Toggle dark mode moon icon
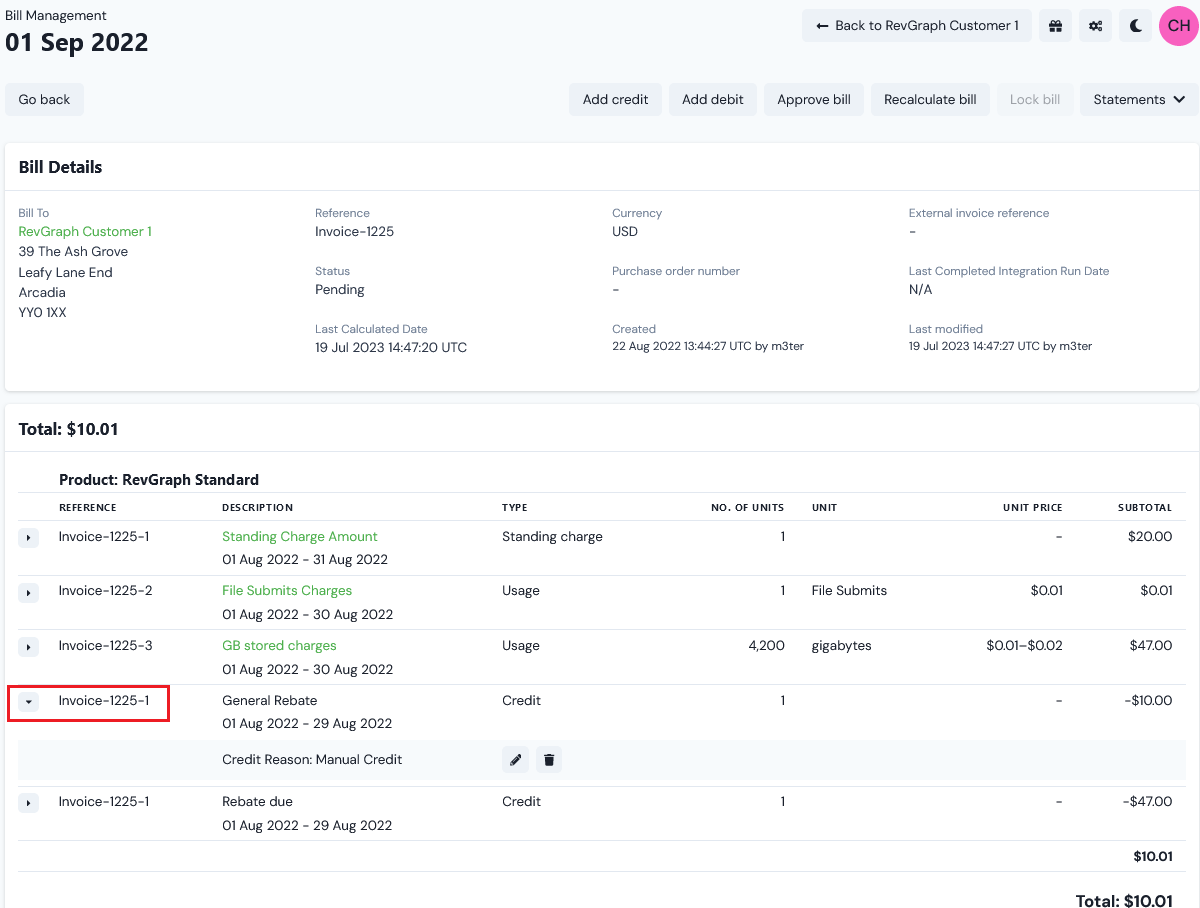The image size is (1200, 908). click(1136, 26)
